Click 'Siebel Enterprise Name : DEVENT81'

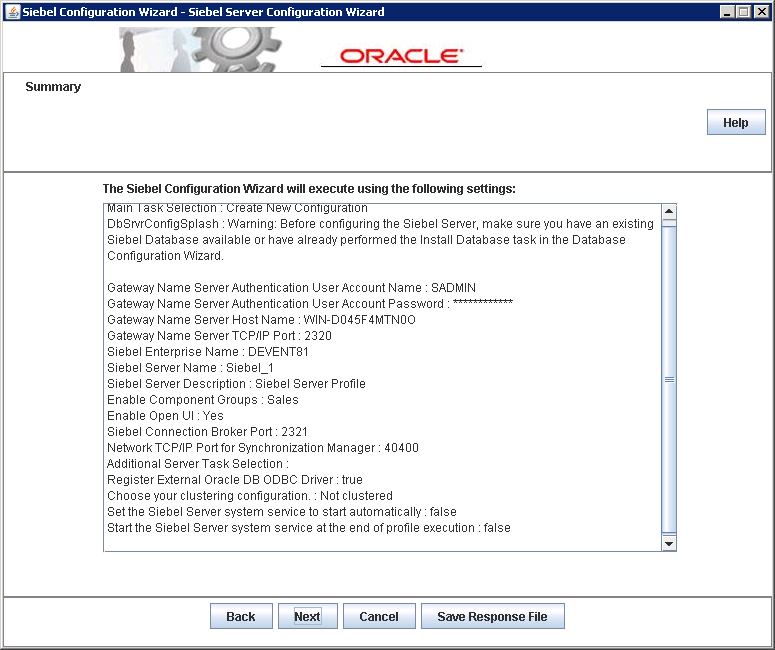[208, 351]
